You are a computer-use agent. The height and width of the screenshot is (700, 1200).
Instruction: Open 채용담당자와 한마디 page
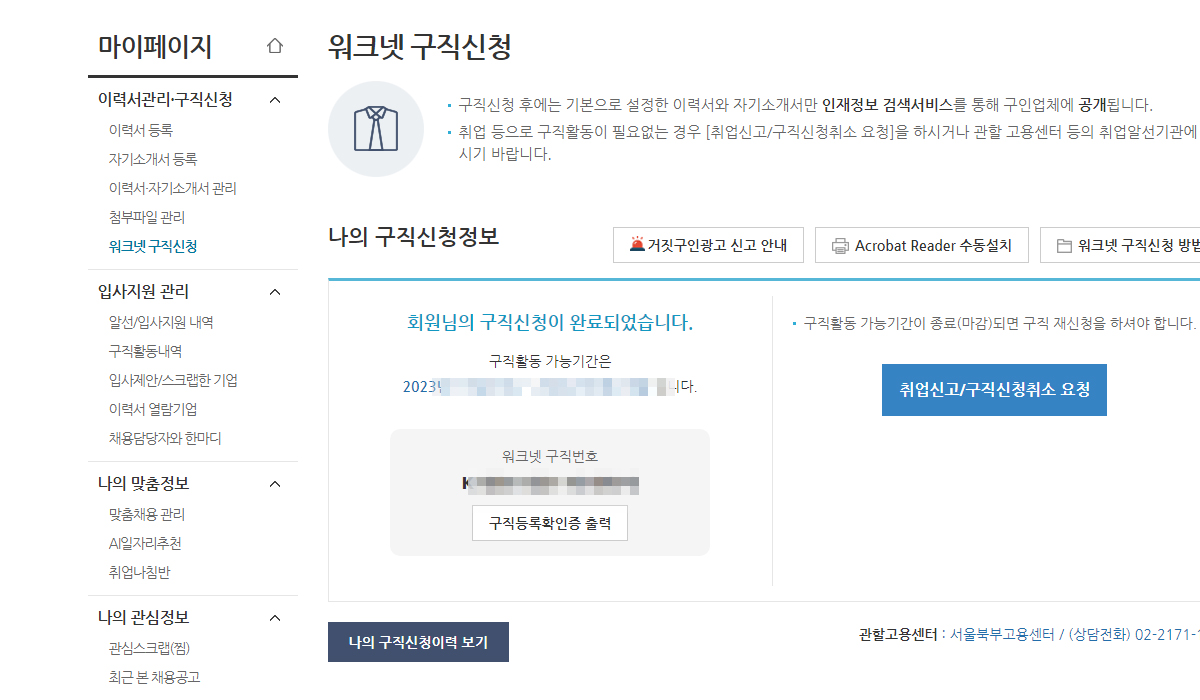[x=165, y=438]
